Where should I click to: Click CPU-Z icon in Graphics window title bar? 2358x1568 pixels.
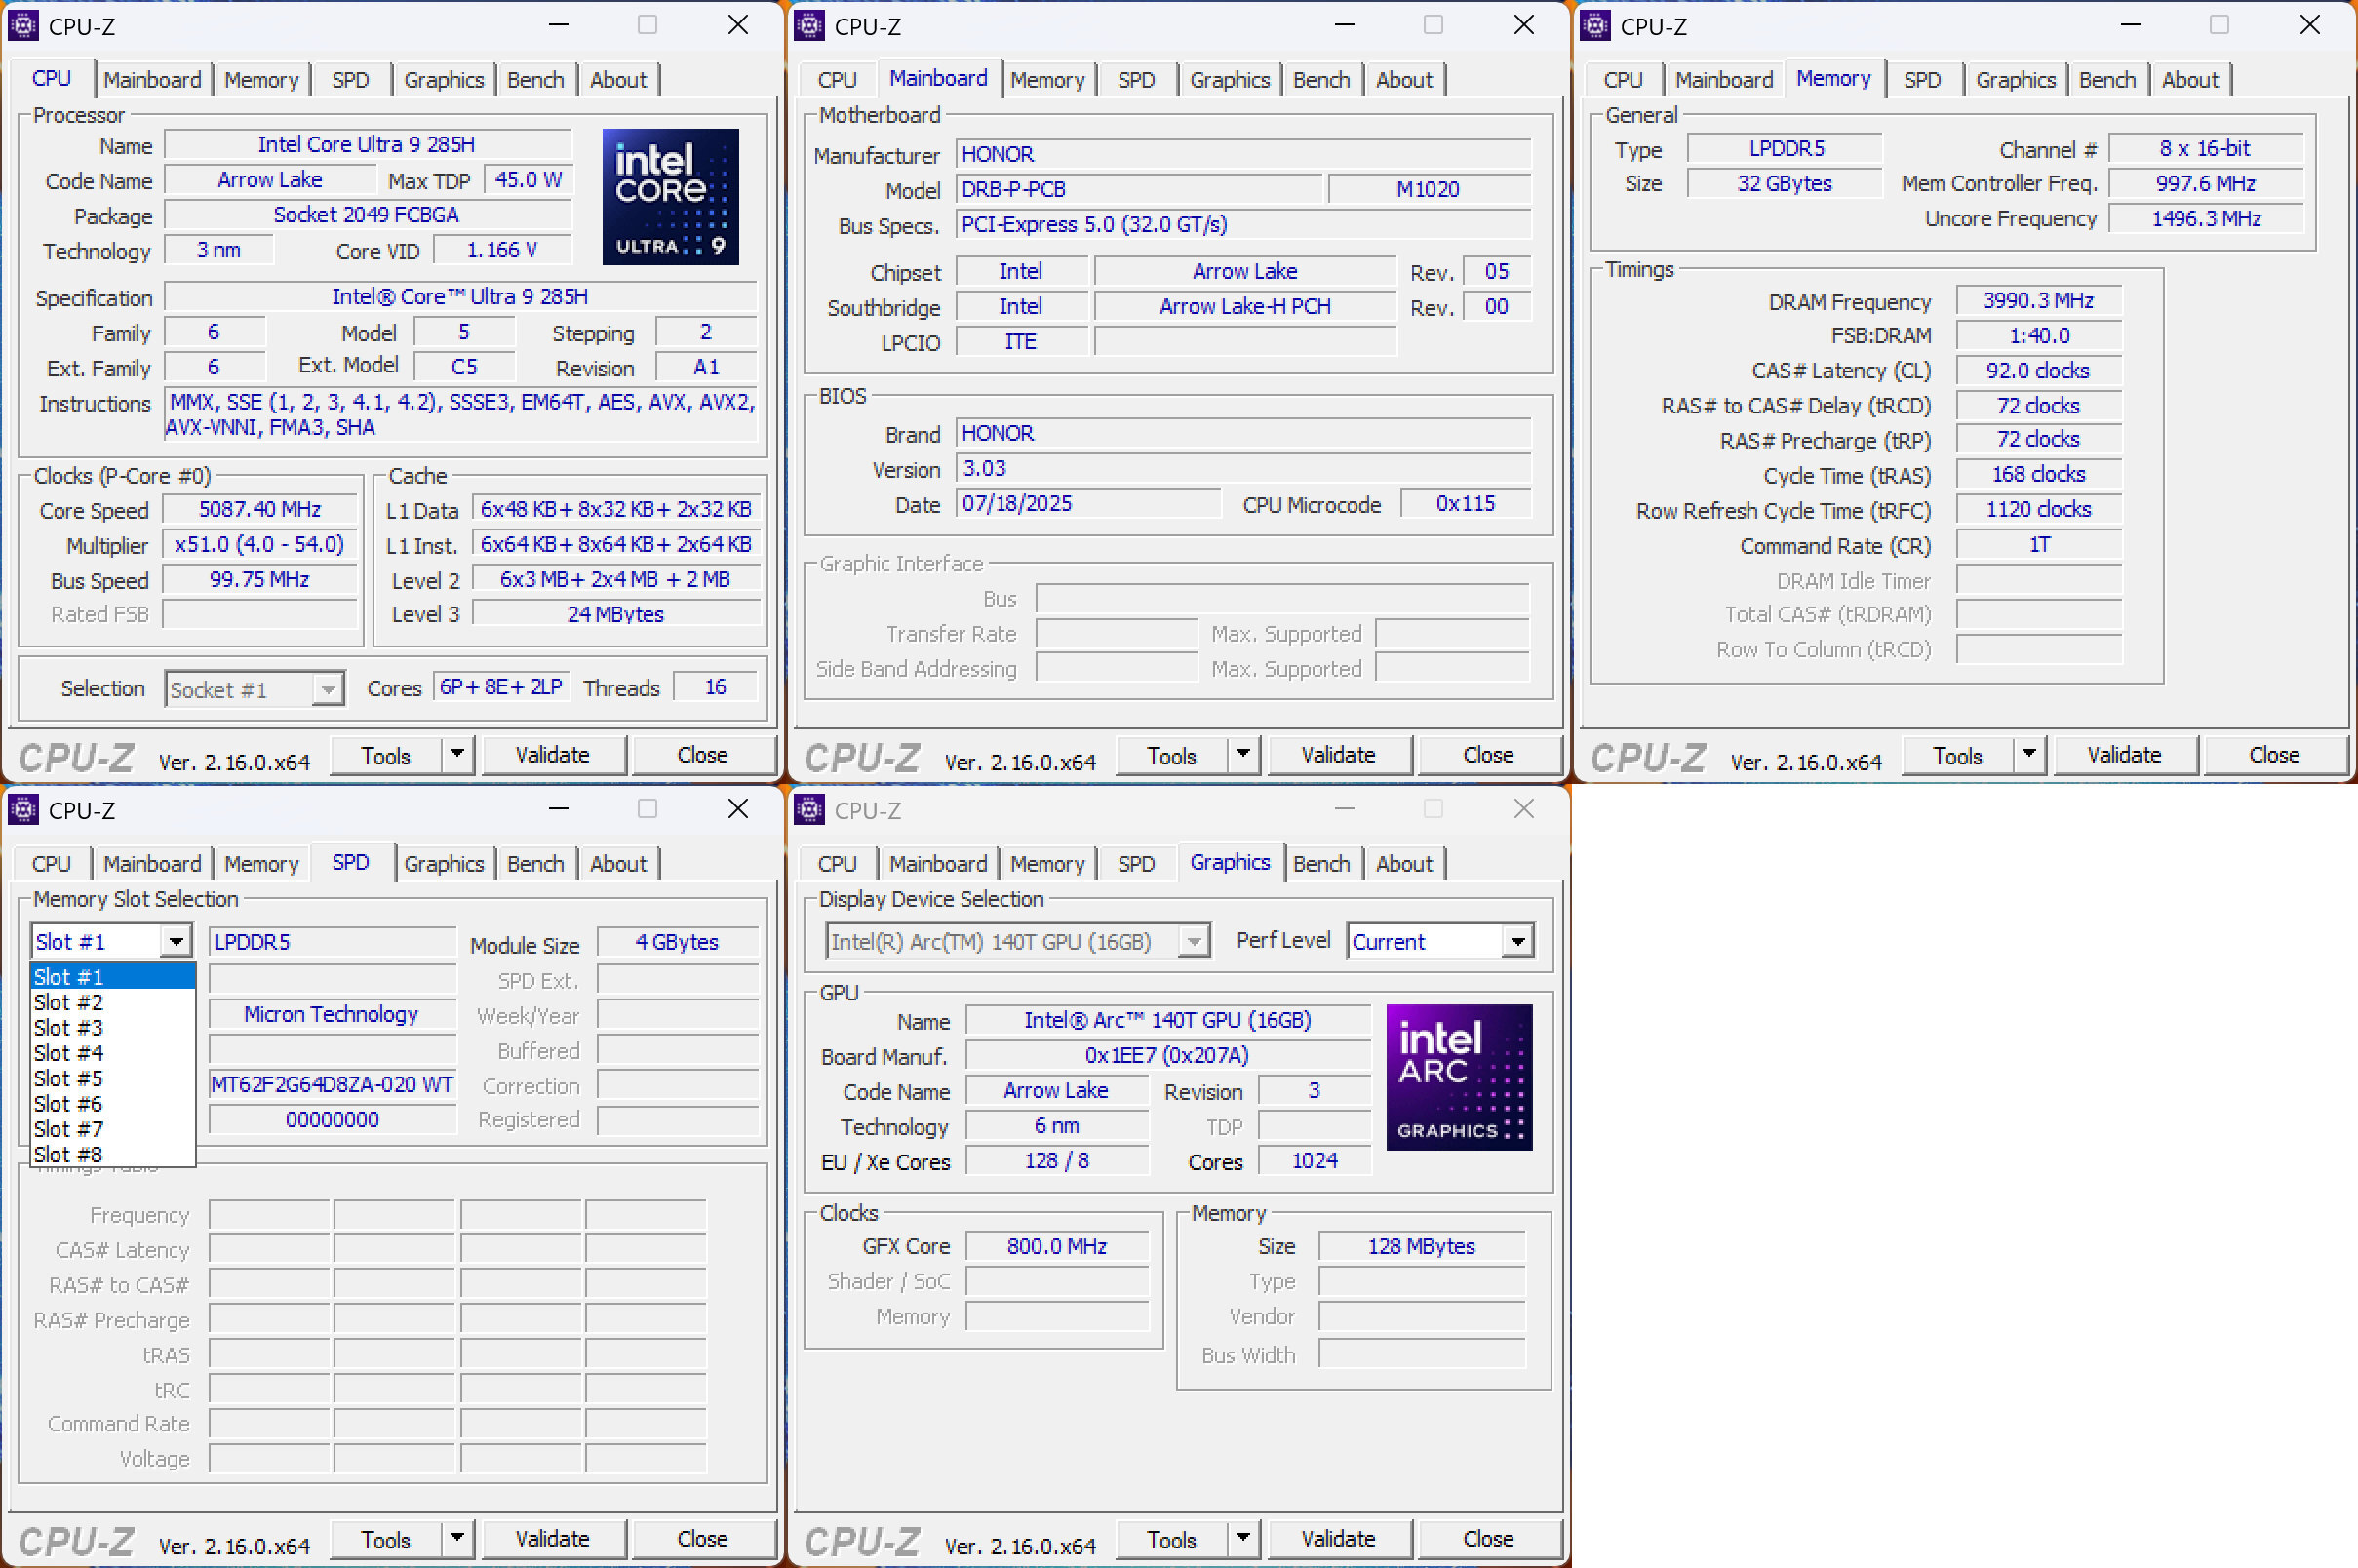click(x=809, y=810)
